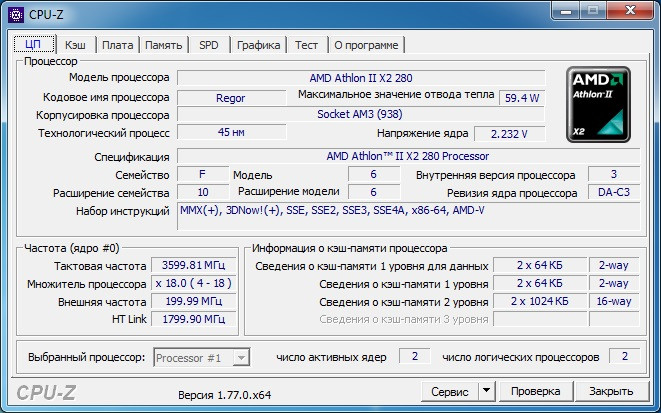This screenshot has height=413, width=661.
Task: Click the empty level 3 cache size field
Action: click(540, 319)
